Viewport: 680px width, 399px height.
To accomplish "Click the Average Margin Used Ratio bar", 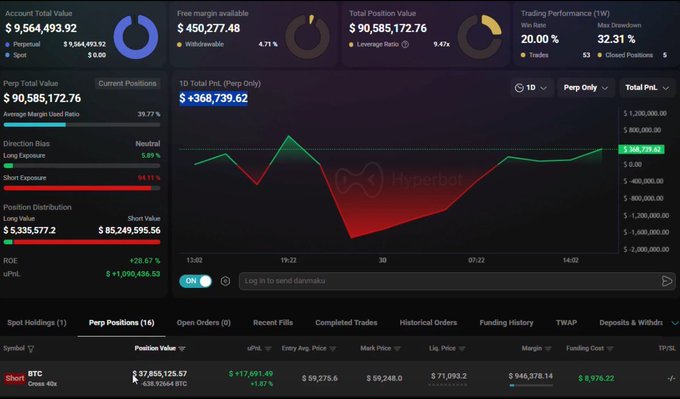I will pyautogui.click(x=82, y=125).
